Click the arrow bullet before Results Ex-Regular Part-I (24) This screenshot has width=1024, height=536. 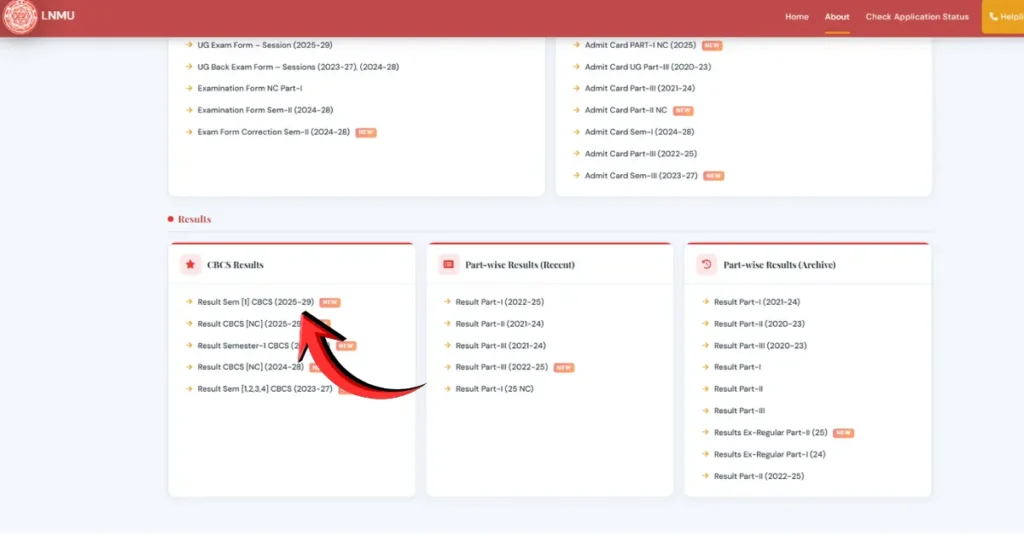click(705, 454)
